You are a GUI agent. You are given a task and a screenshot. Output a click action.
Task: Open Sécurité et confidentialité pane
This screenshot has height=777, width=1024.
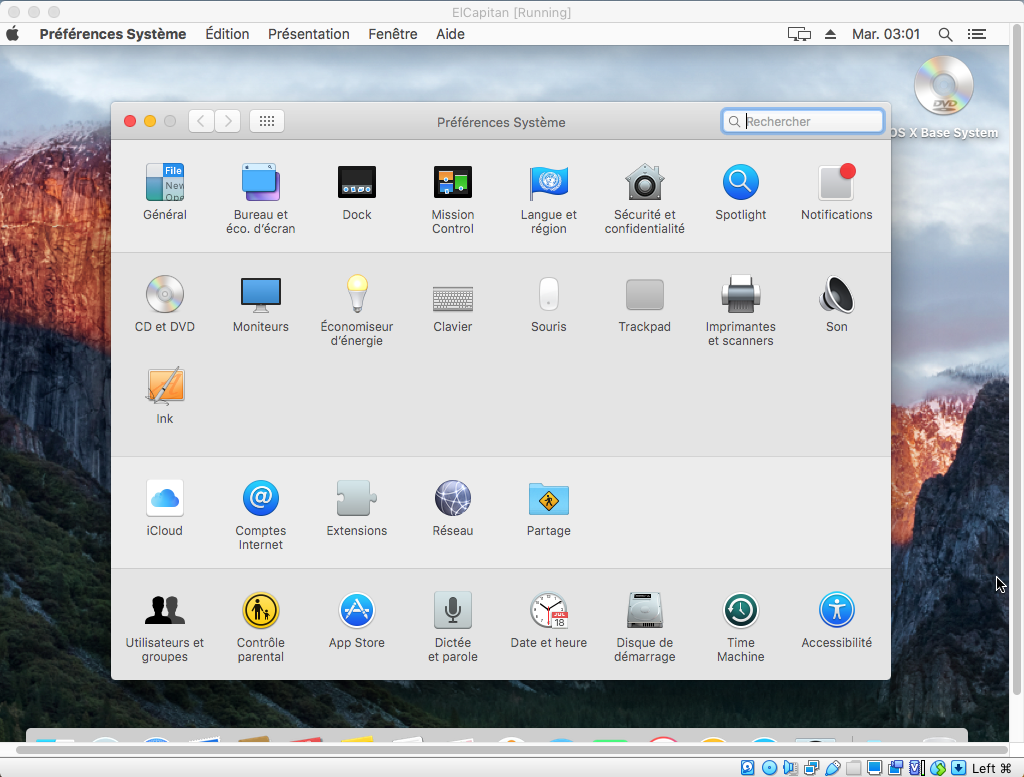(645, 198)
